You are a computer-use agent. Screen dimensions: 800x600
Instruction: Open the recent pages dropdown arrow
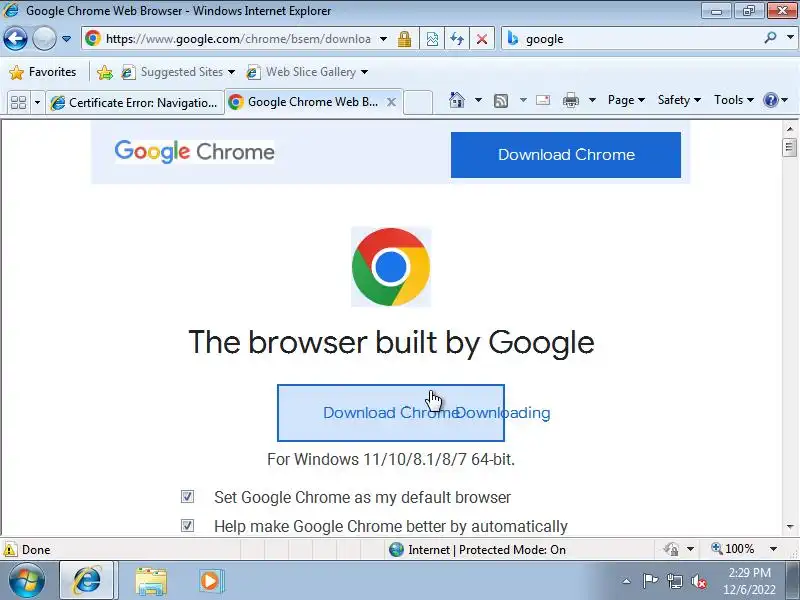(66, 39)
